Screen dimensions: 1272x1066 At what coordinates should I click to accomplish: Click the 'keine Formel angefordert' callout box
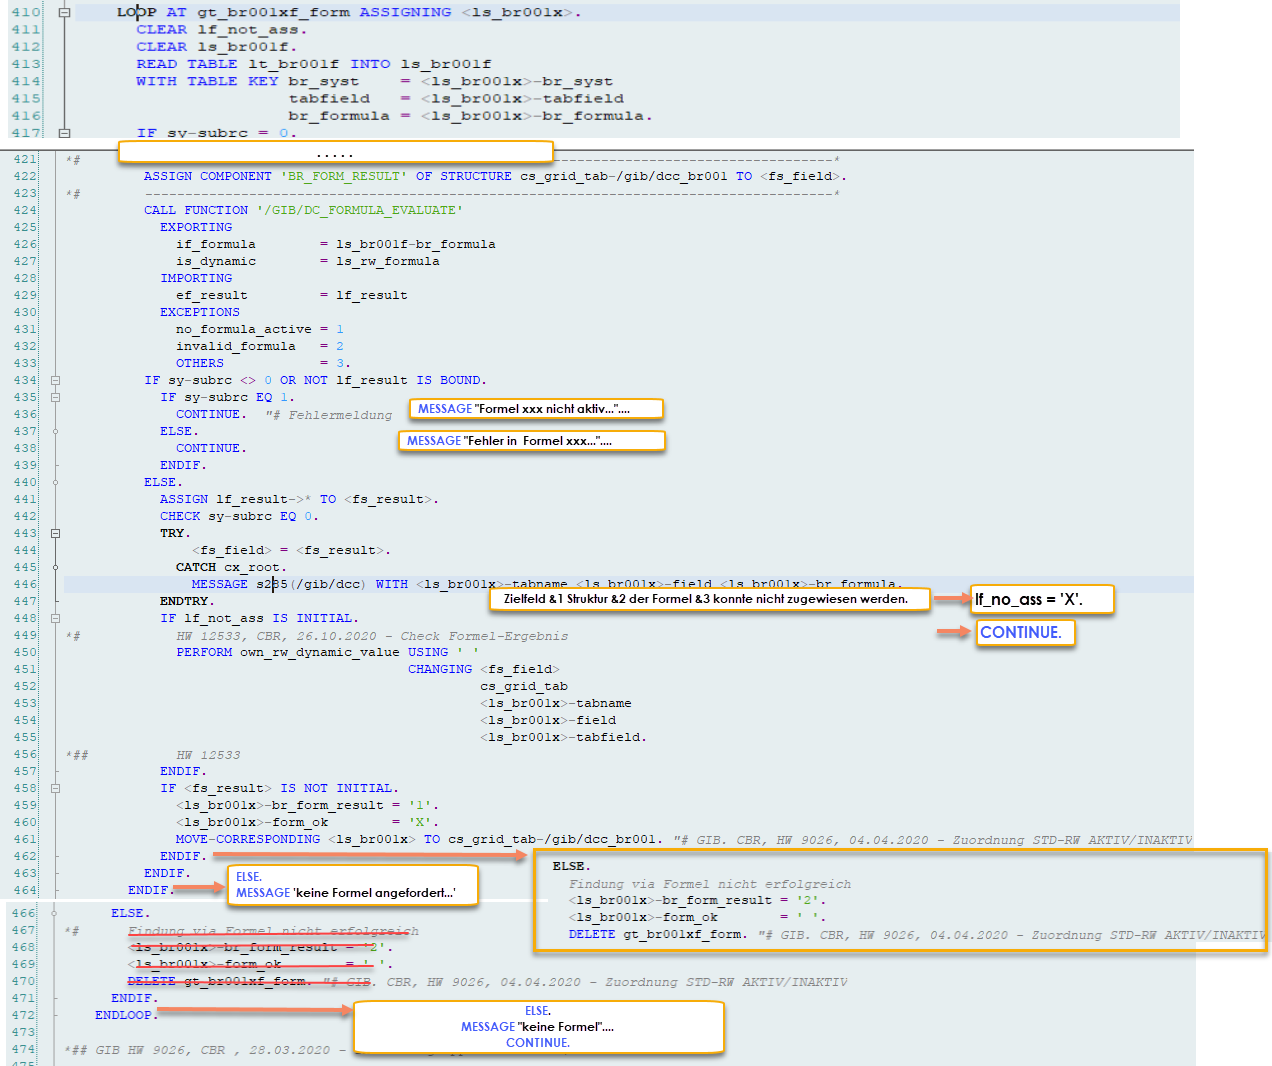353,885
